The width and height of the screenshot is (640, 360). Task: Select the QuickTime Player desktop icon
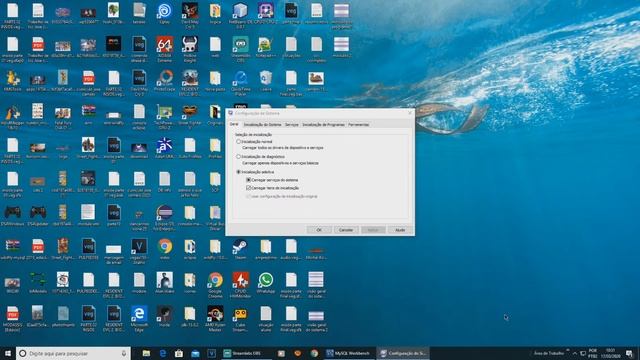coord(240,82)
